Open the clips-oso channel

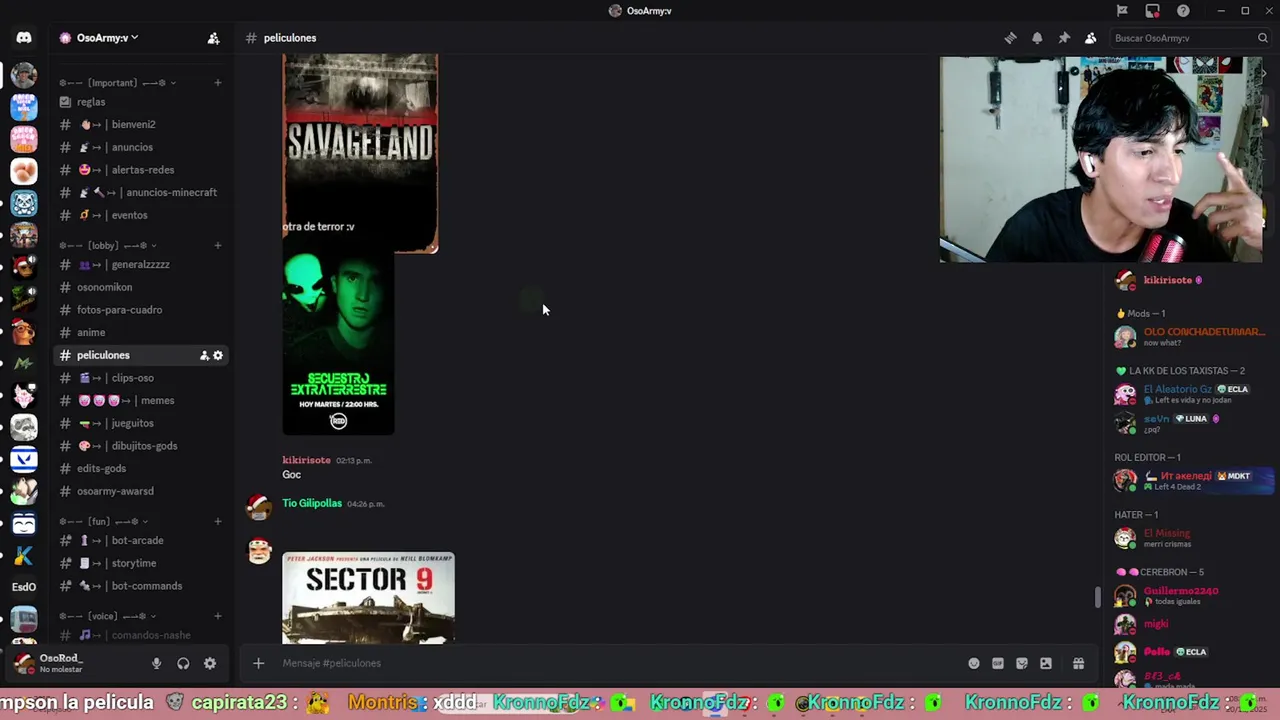[x=140, y=378]
